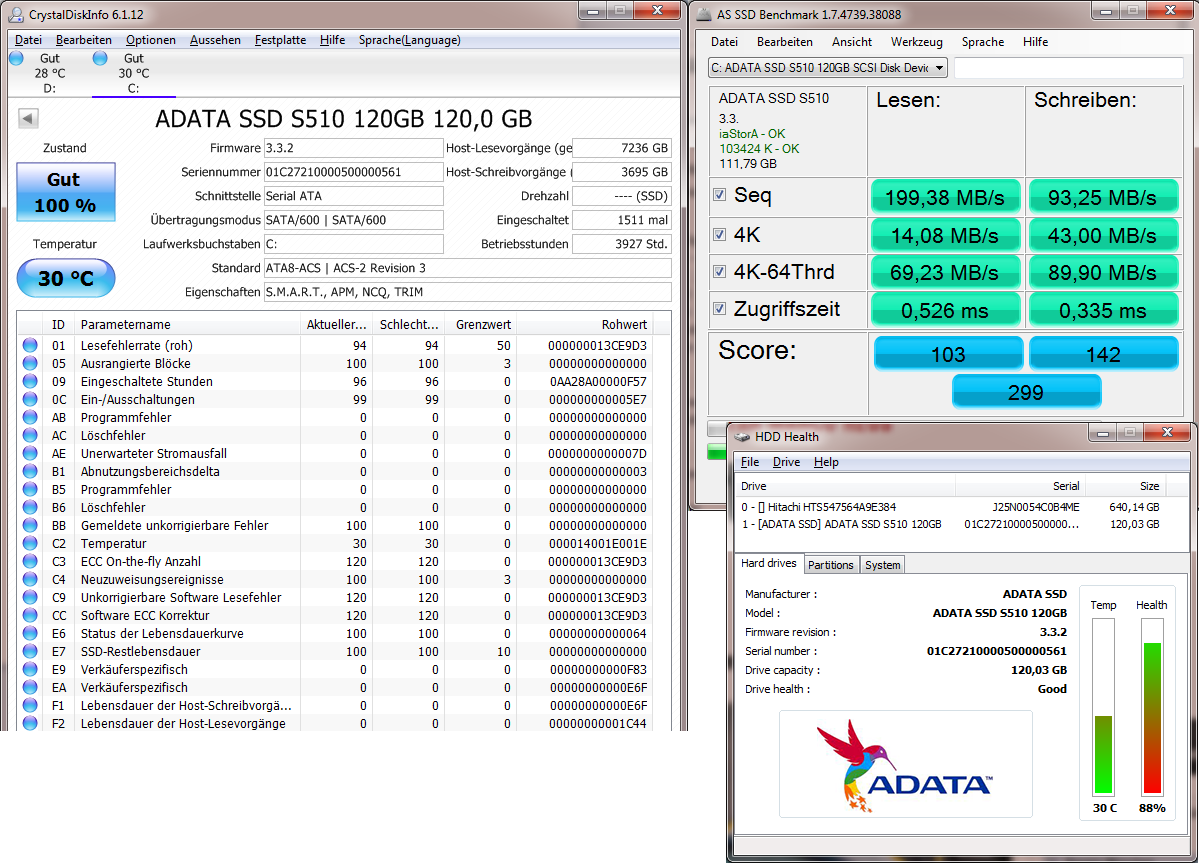This screenshot has width=1199, height=863.
Task: Click the AS SSD Benchmark title bar icon
Action: click(703, 15)
